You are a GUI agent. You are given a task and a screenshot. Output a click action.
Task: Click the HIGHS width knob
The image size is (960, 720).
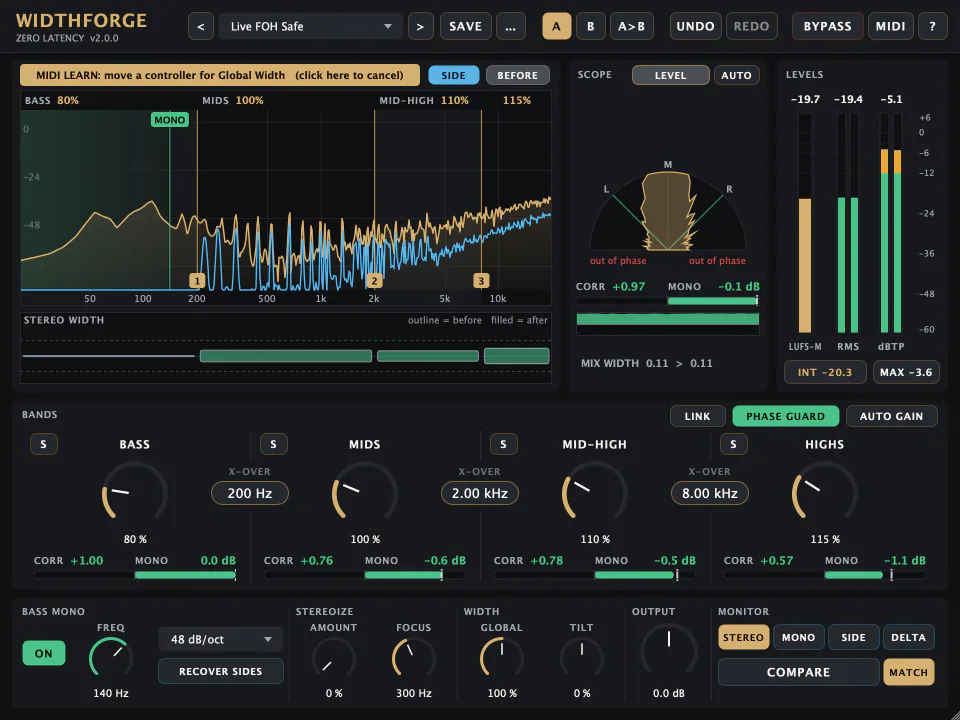tap(825, 493)
